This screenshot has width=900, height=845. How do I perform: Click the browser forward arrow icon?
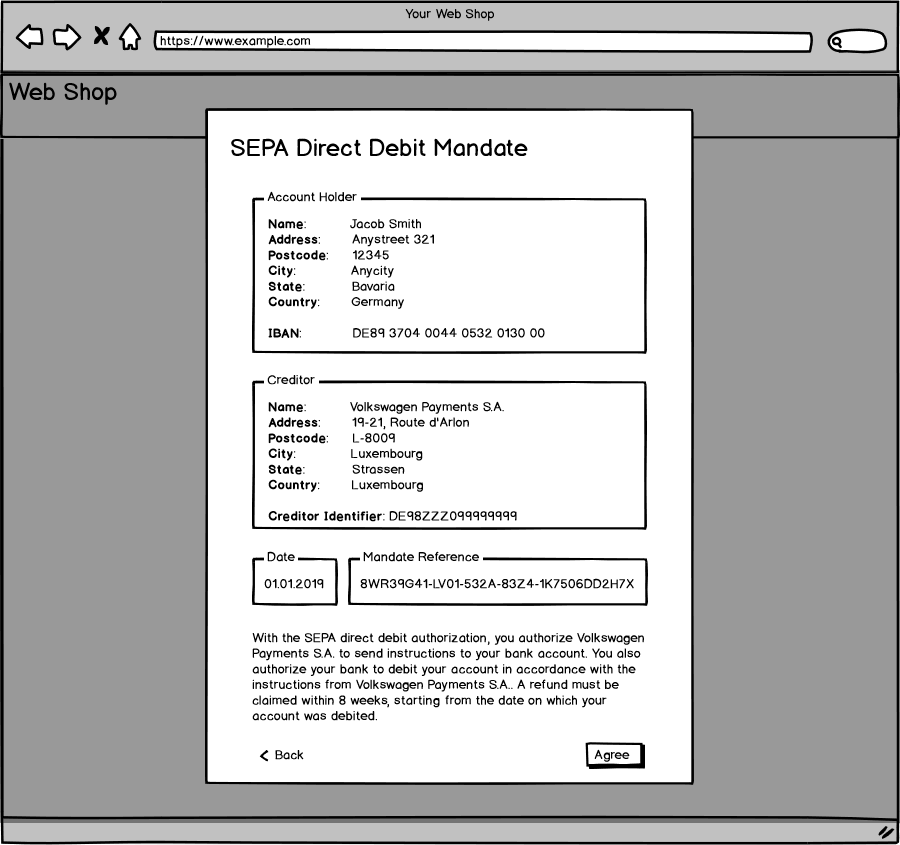pos(67,37)
